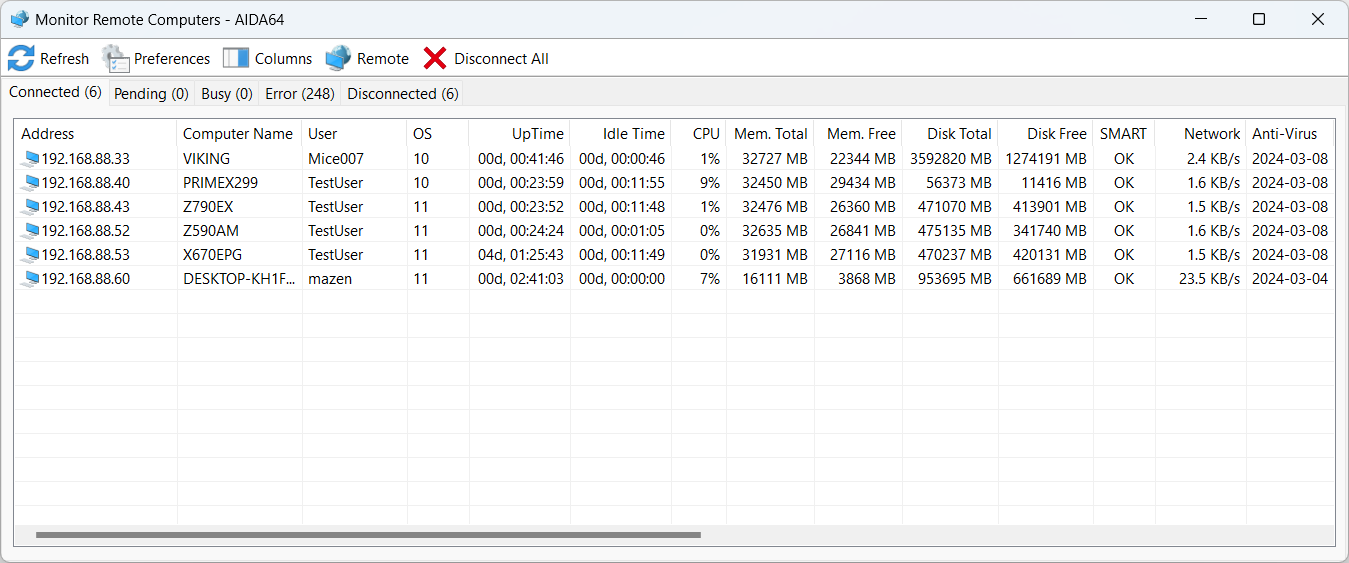
Task: Click the AIDA64 title bar app icon
Action: pyautogui.click(x=19, y=19)
